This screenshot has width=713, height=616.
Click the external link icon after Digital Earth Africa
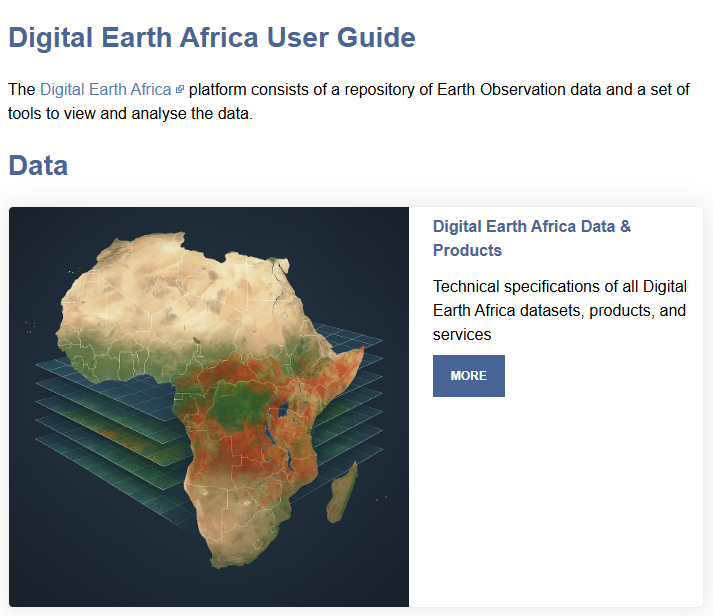pyautogui.click(x=180, y=90)
